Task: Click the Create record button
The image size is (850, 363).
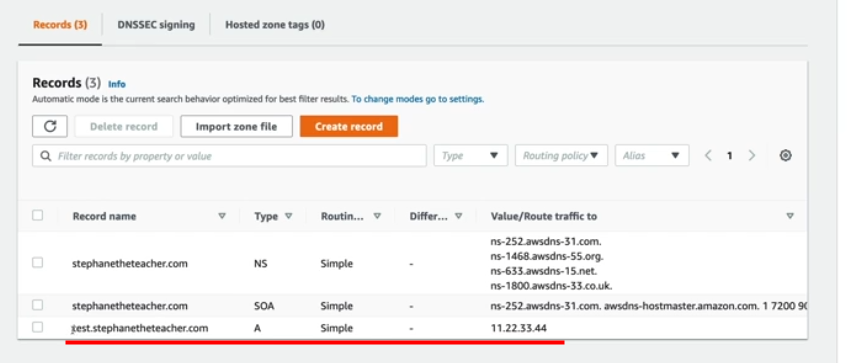Action: (x=349, y=126)
